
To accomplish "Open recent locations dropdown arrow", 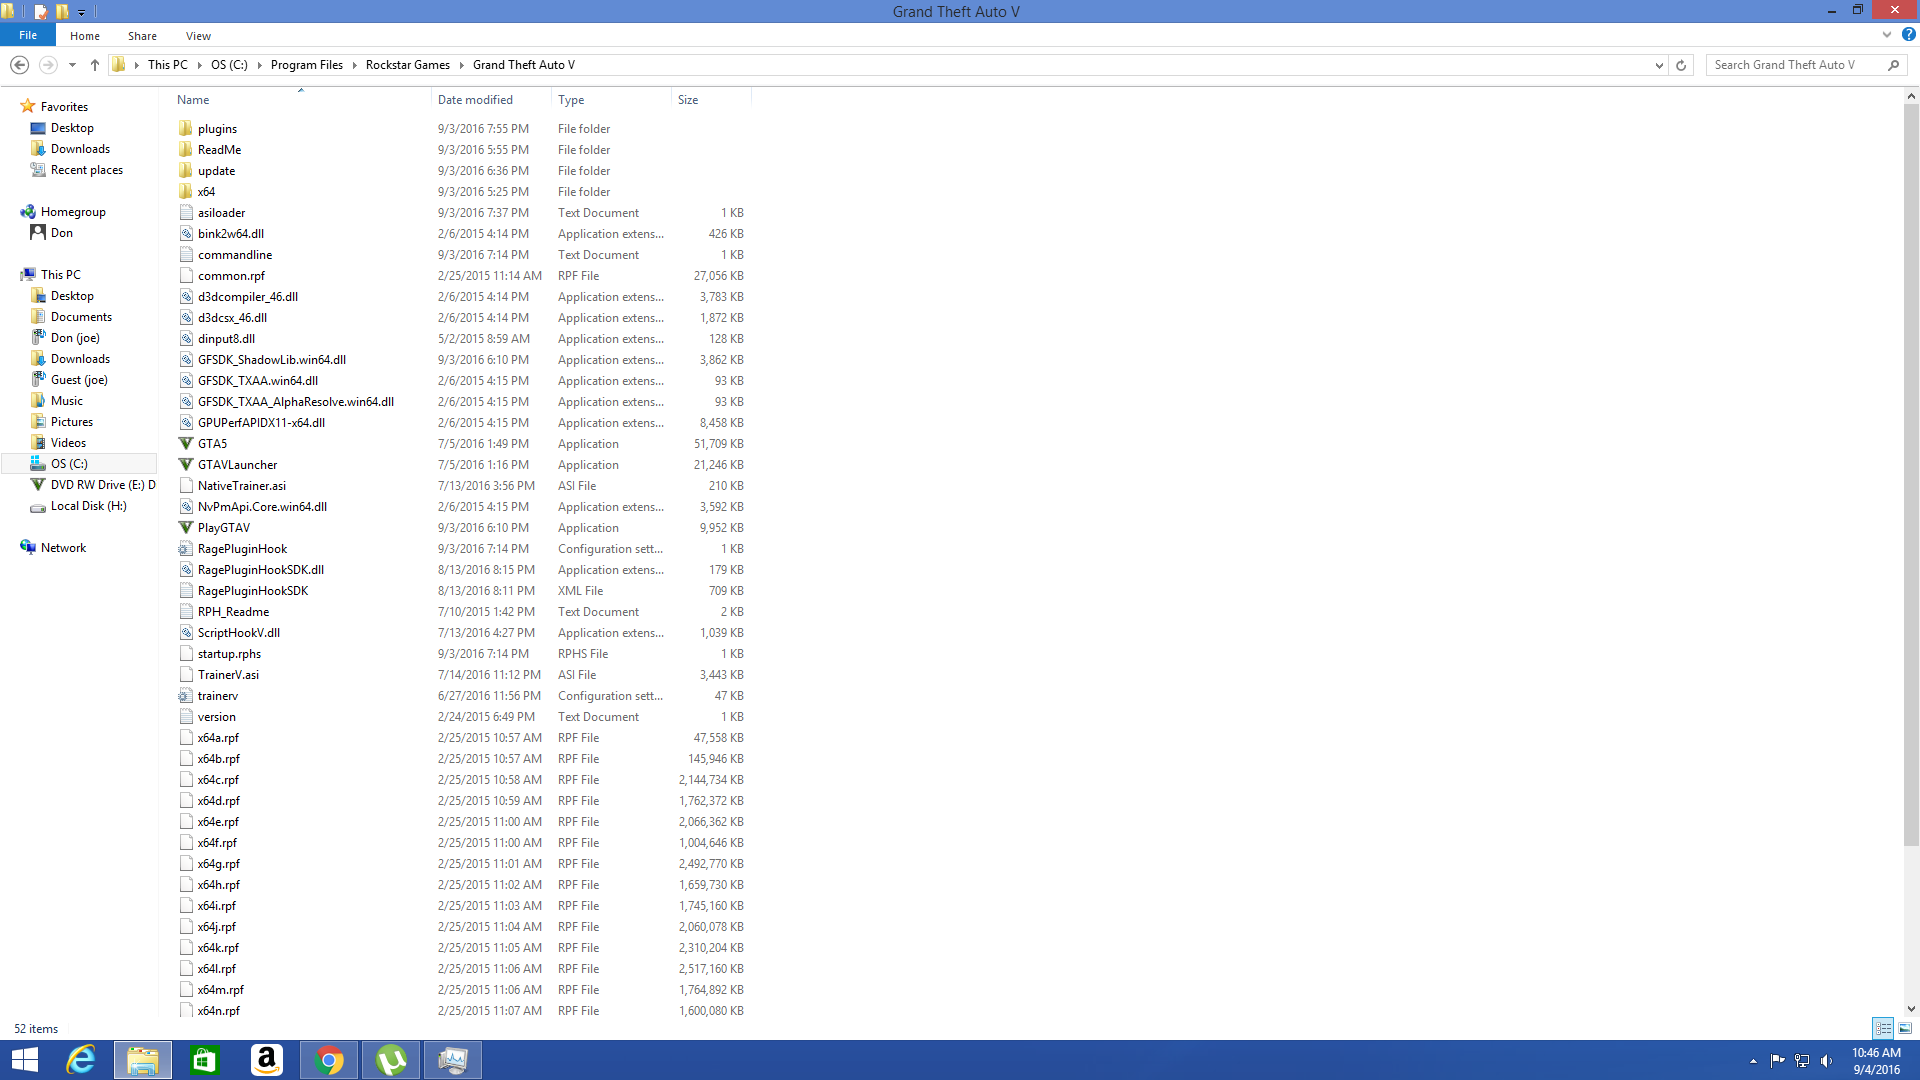I will [72, 65].
